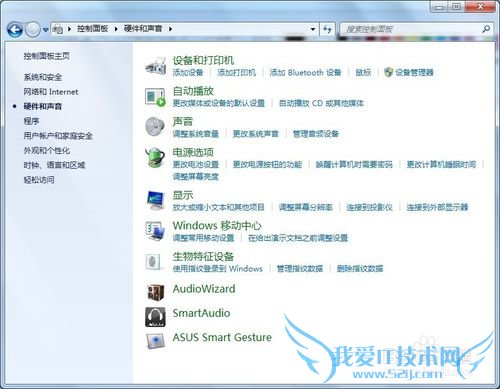The width and height of the screenshot is (500, 389).
Task: Click 调整系统音量 link
Action: click(196, 134)
